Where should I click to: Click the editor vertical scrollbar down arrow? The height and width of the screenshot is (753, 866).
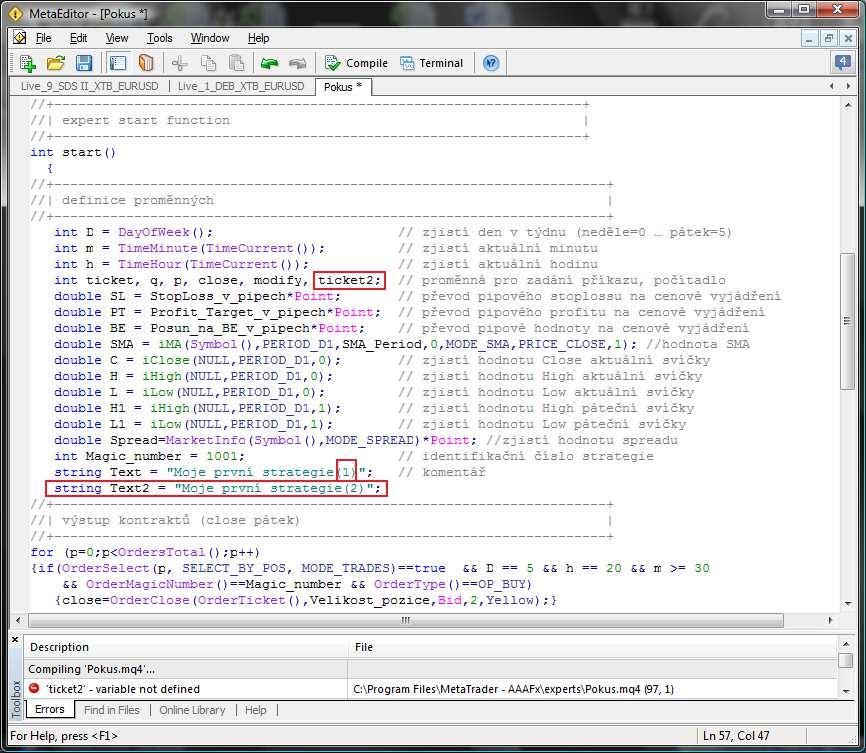(x=848, y=604)
